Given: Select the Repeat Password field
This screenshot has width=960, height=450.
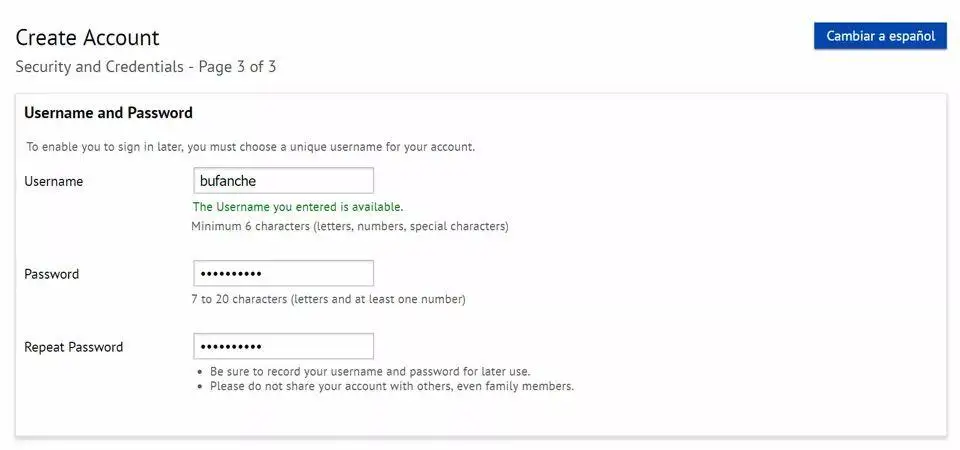Looking at the screenshot, I should point(283,347).
